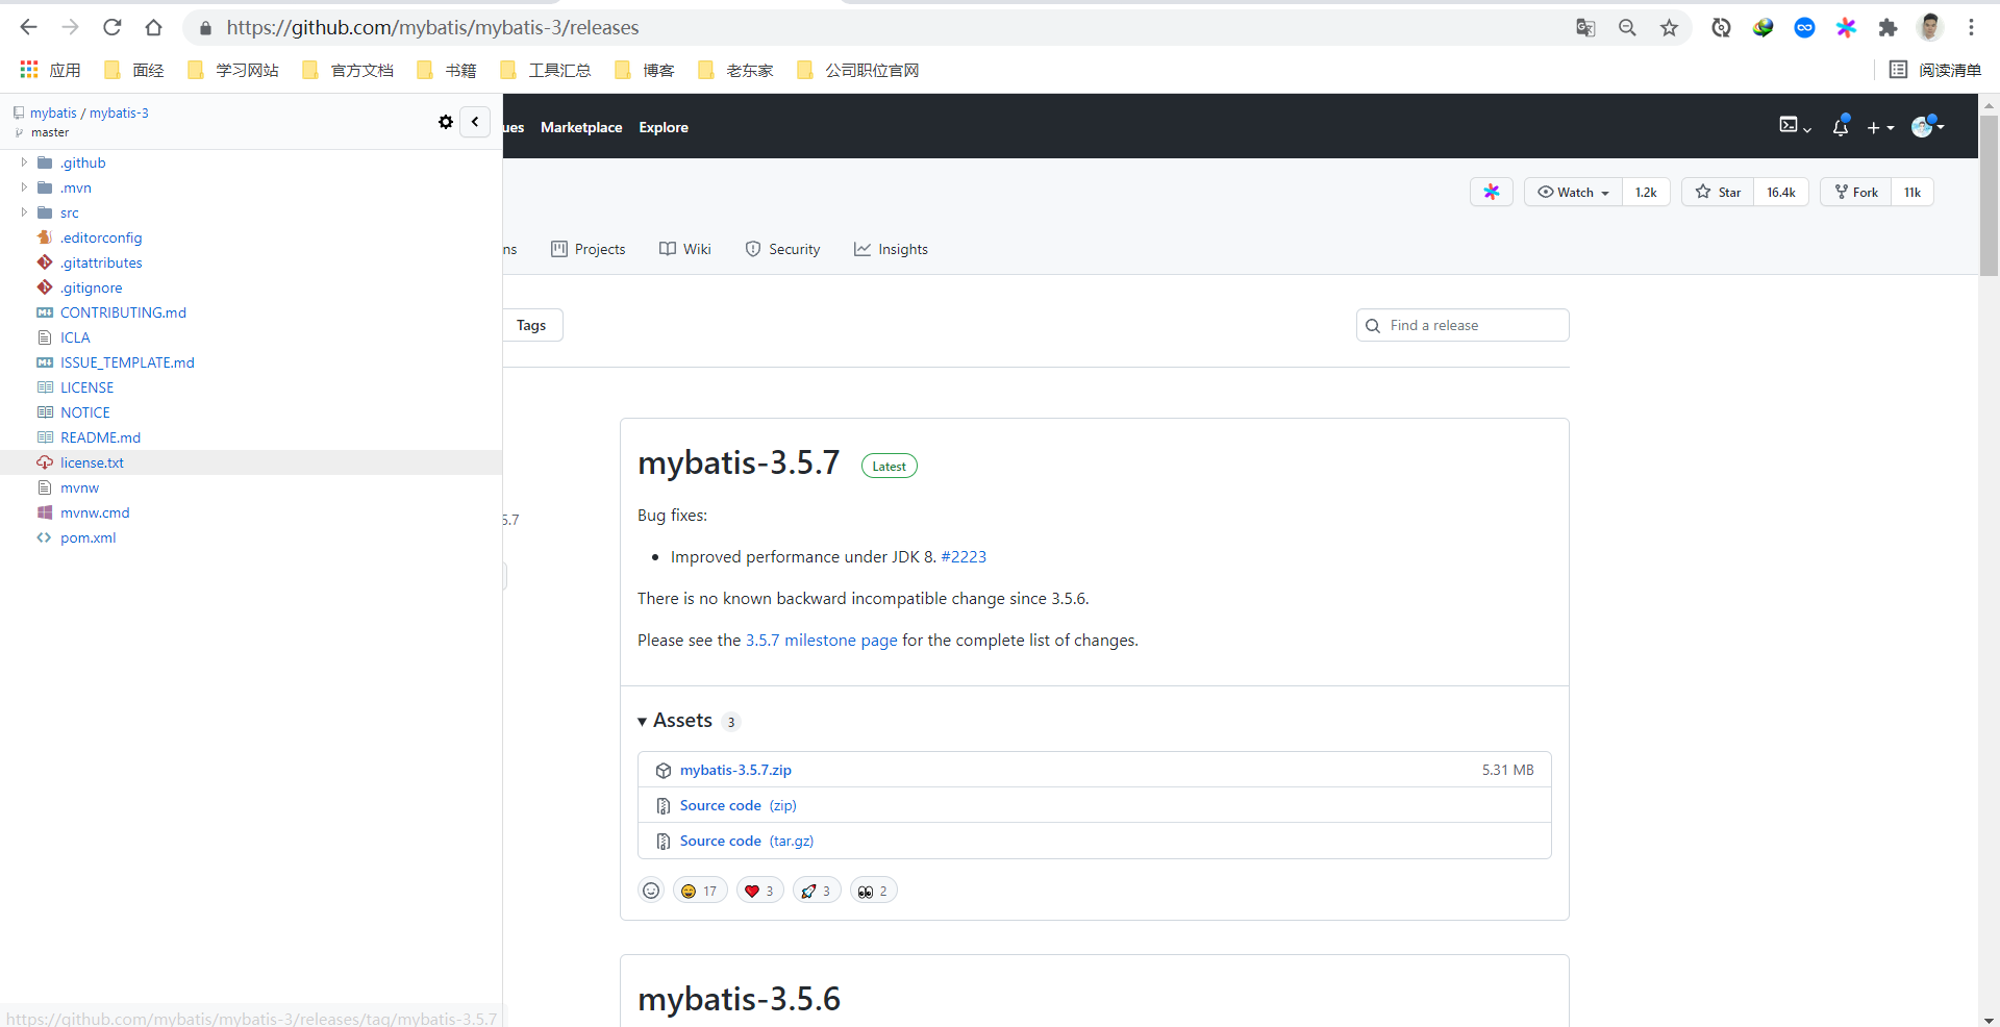Collapse the Octotree sidebar with the arrow
This screenshot has width=2000, height=1027.
click(x=475, y=122)
